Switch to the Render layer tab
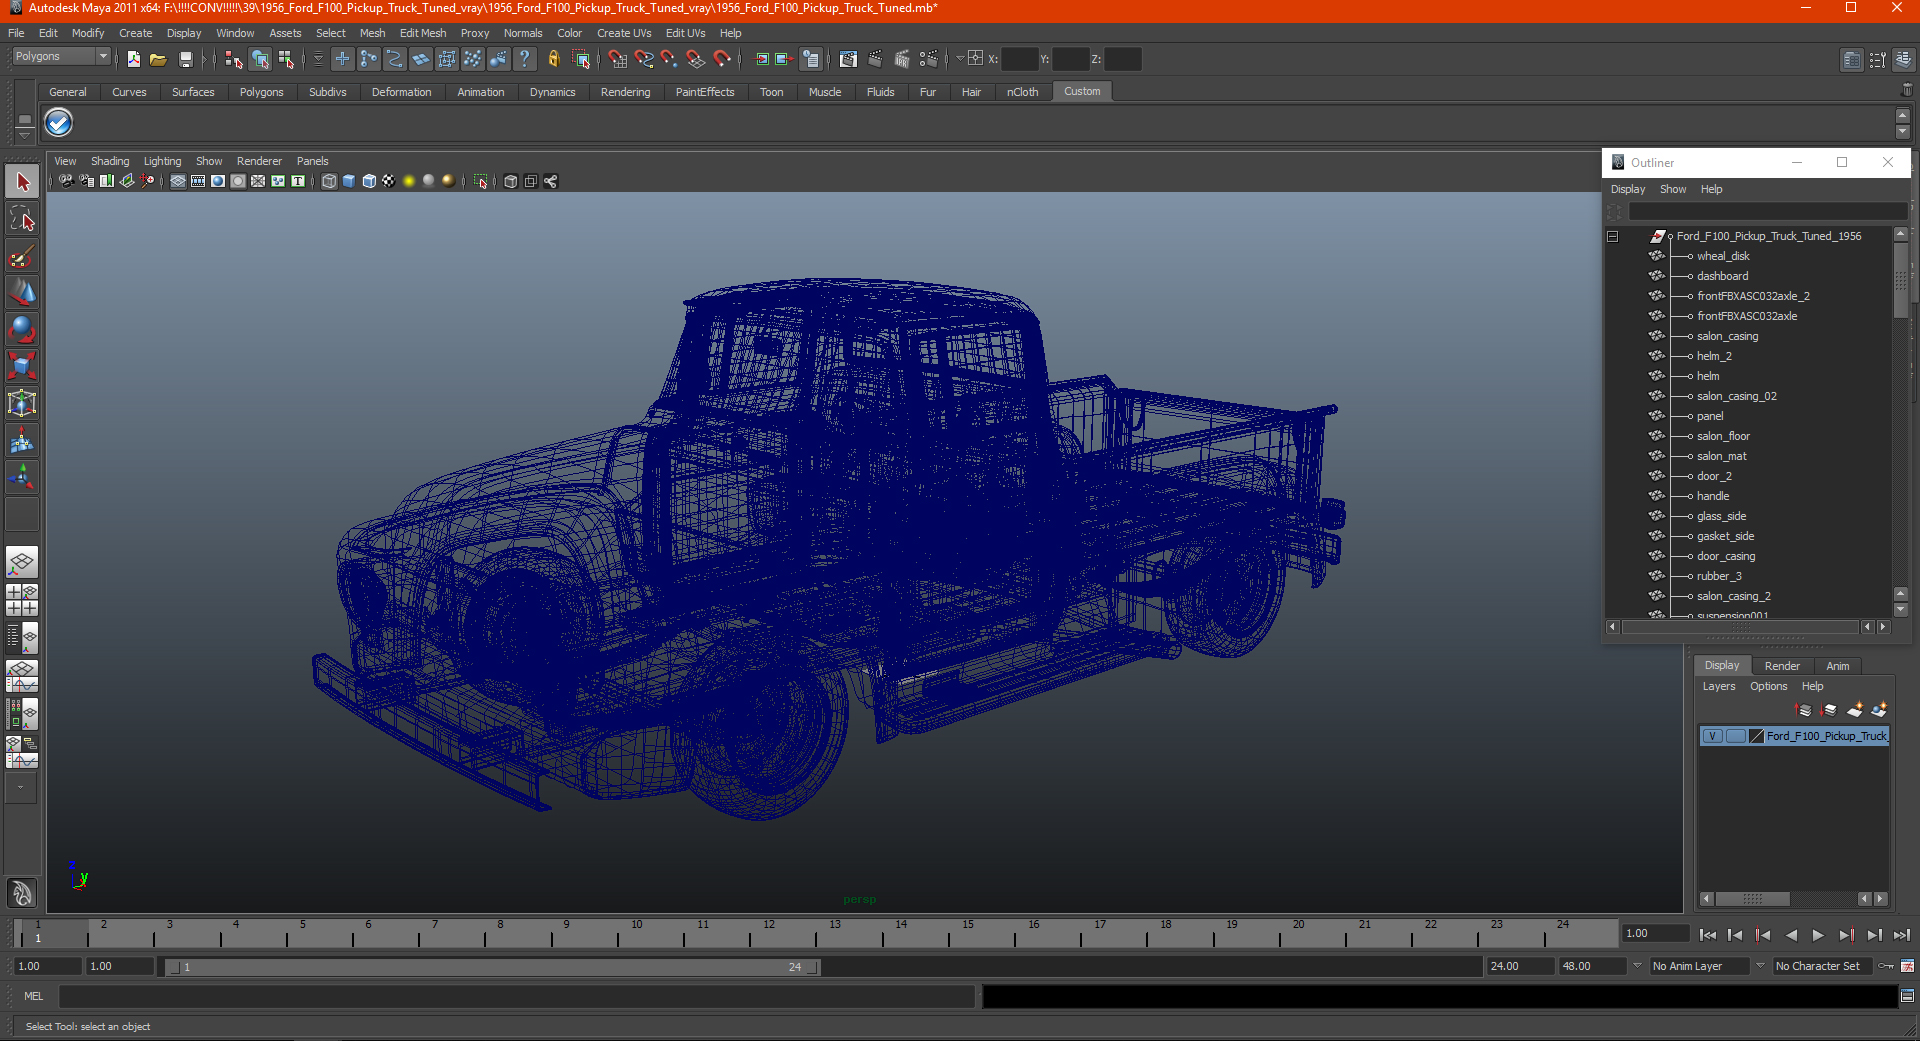The image size is (1920, 1041). [1782, 666]
